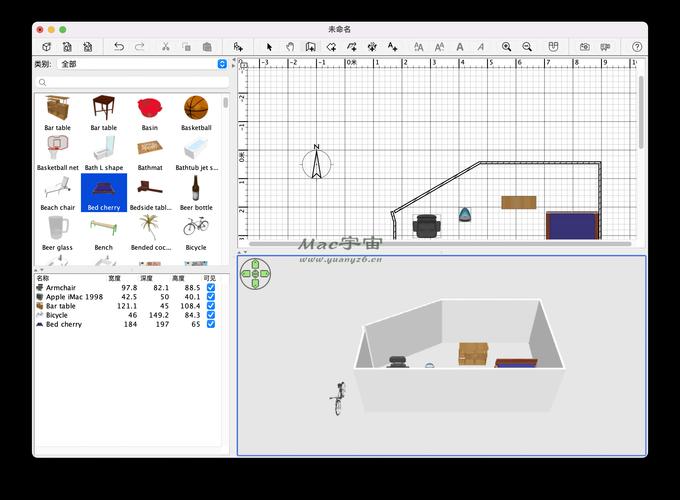Screen dimensions: 680x500
Task: Select Bar table row in the furniture list
Action: pyautogui.click(x=60, y=306)
